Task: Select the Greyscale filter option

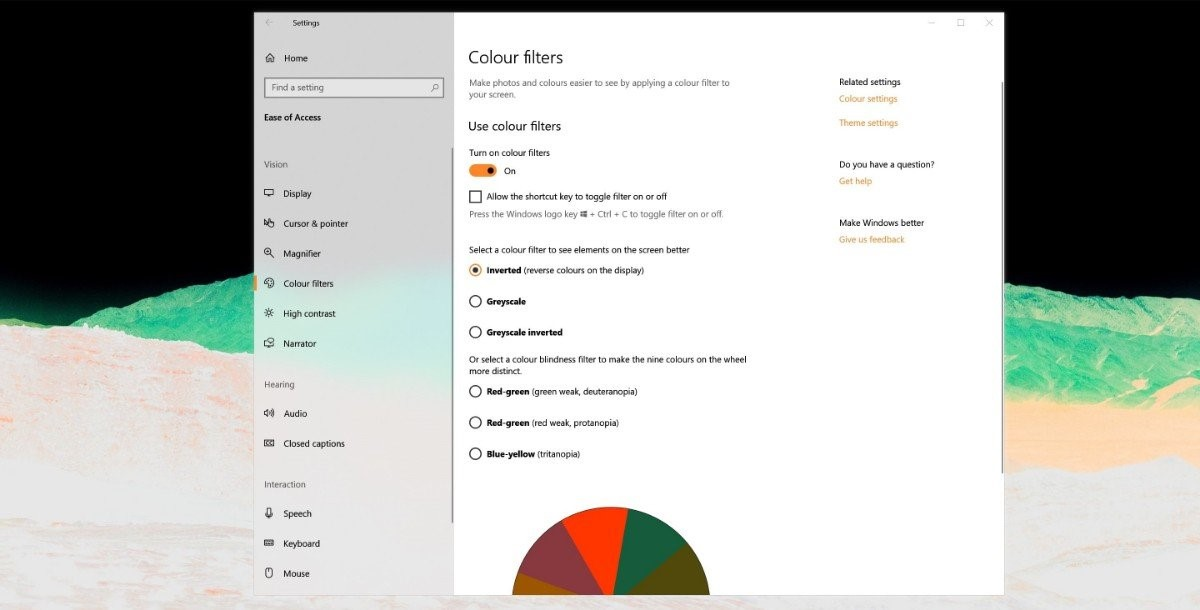Action: click(x=475, y=301)
